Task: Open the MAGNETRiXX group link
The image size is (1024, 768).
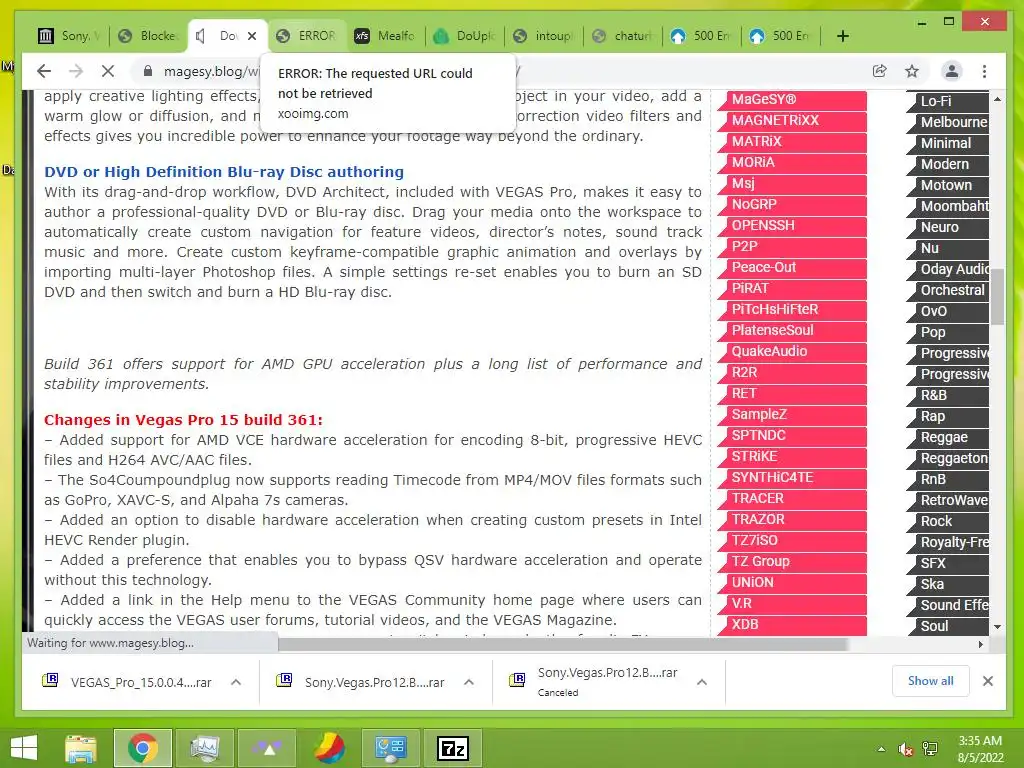Action: (x=793, y=120)
